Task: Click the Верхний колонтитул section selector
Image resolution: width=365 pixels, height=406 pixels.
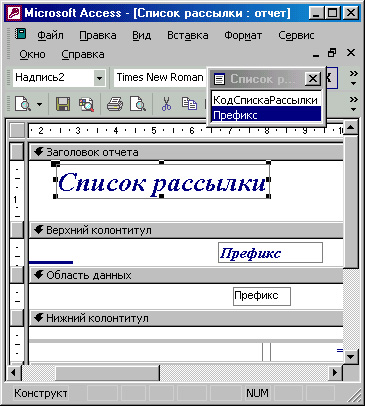Action: [x=16, y=230]
